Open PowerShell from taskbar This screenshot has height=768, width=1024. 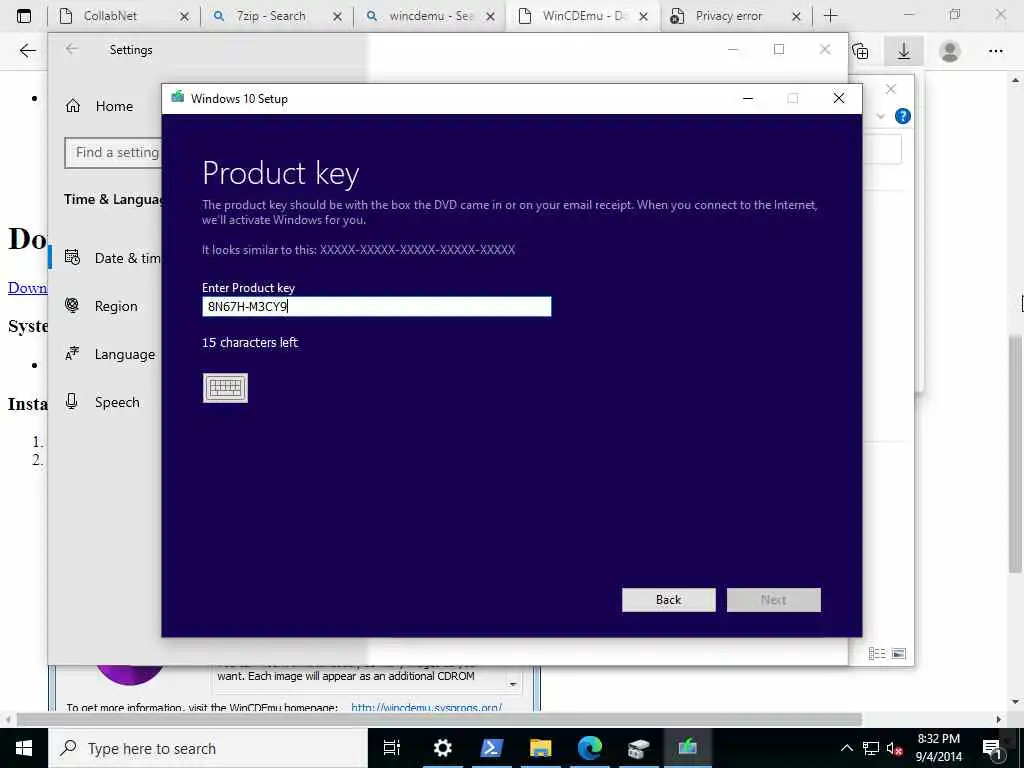click(491, 748)
